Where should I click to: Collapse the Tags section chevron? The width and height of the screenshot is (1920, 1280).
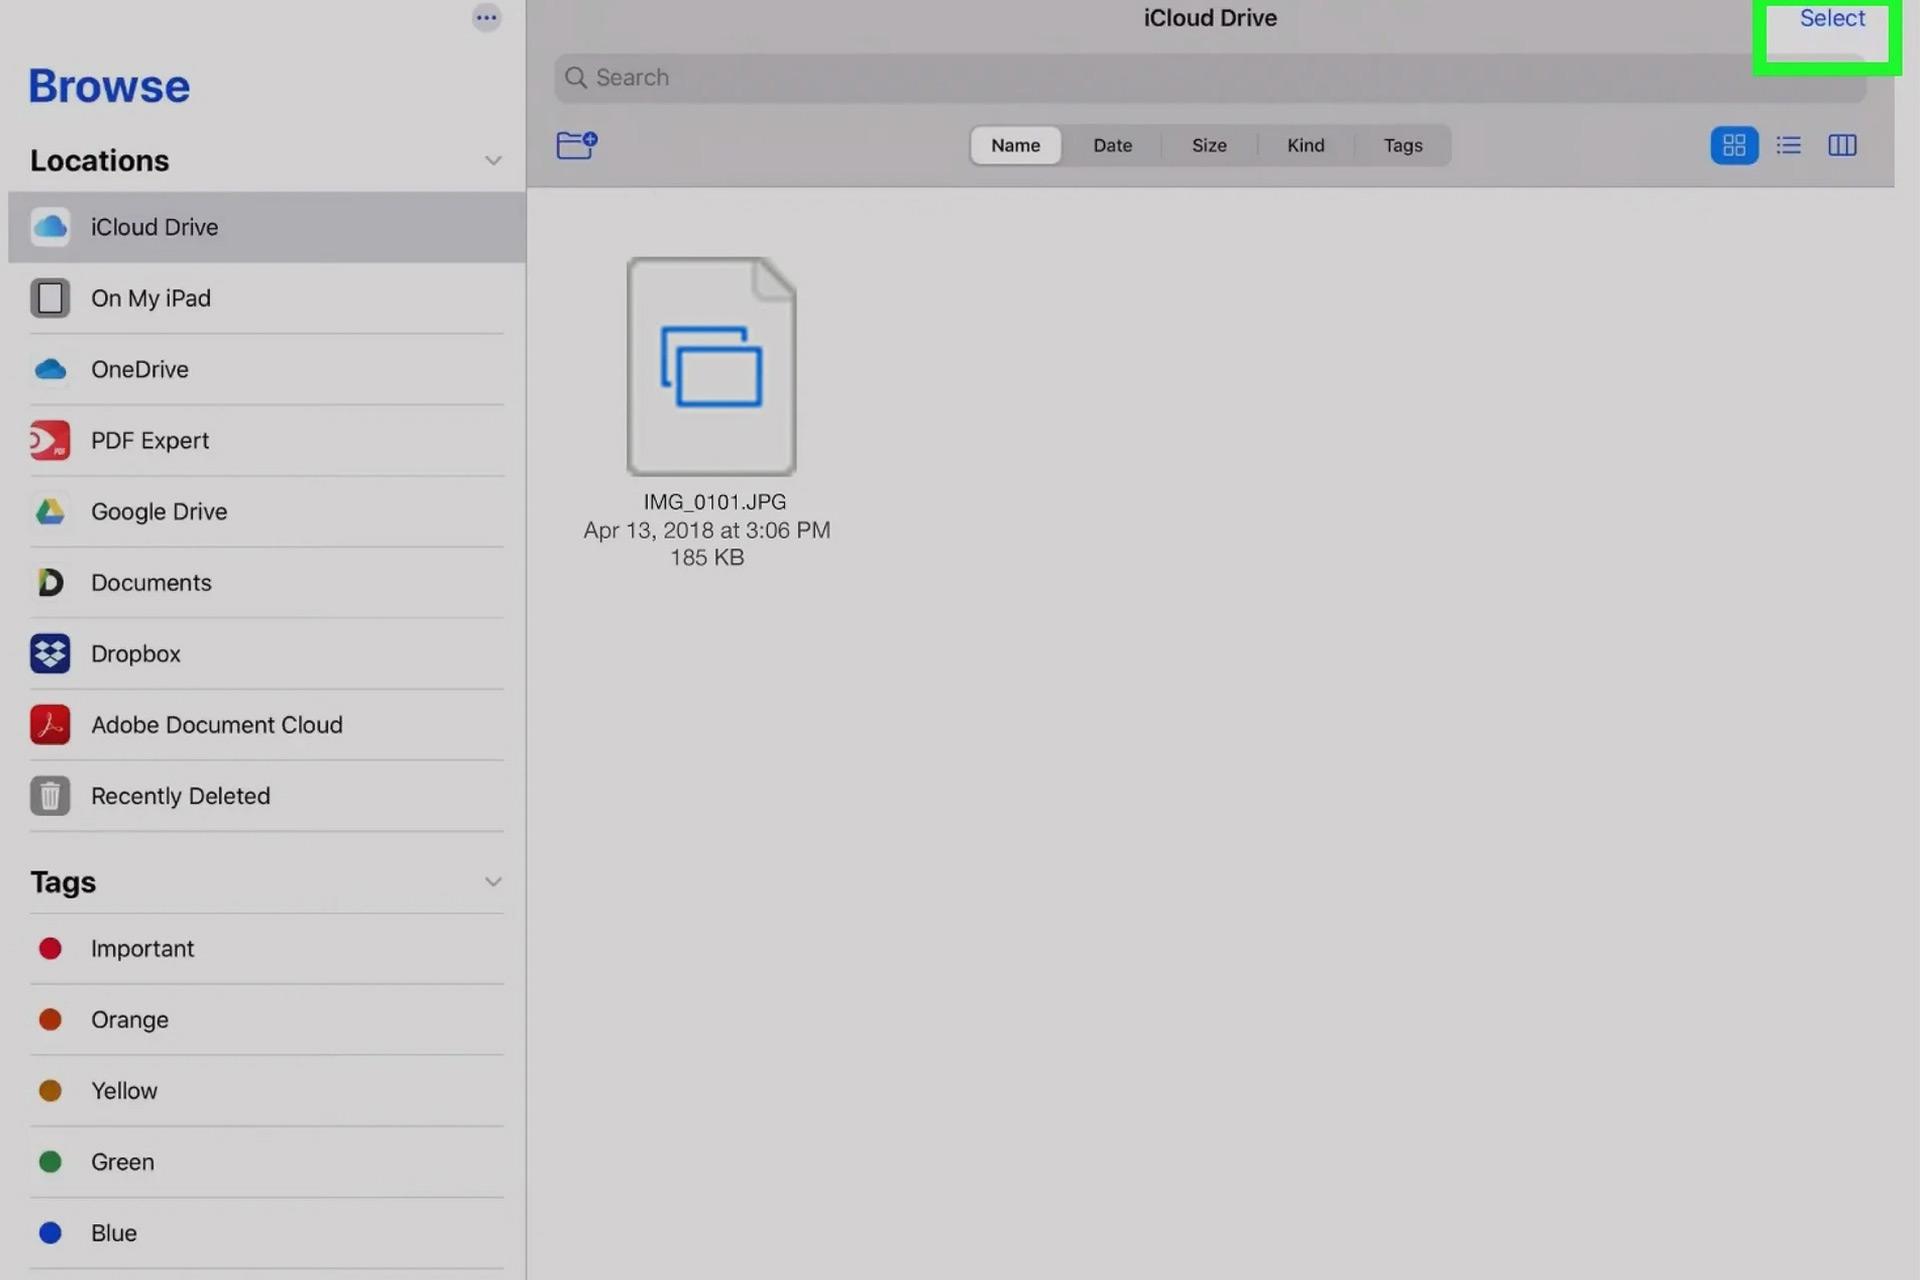click(x=493, y=882)
